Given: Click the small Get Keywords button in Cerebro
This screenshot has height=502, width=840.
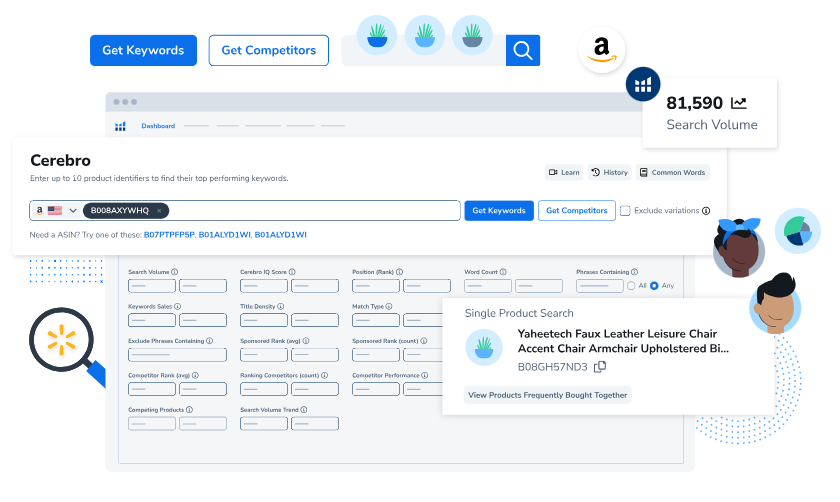Looking at the screenshot, I should tap(499, 211).
